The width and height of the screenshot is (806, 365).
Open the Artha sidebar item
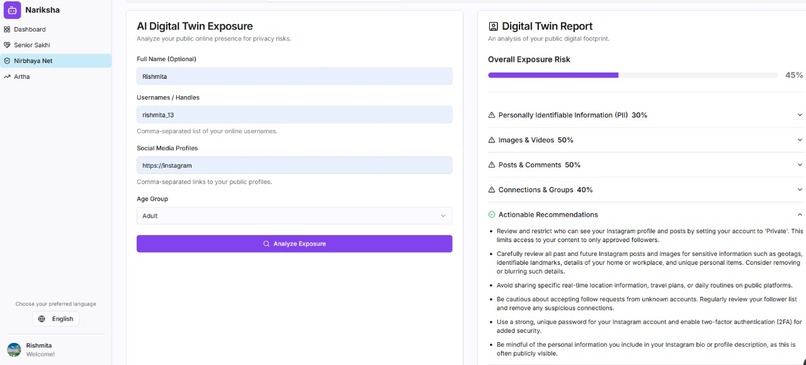[56, 77]
